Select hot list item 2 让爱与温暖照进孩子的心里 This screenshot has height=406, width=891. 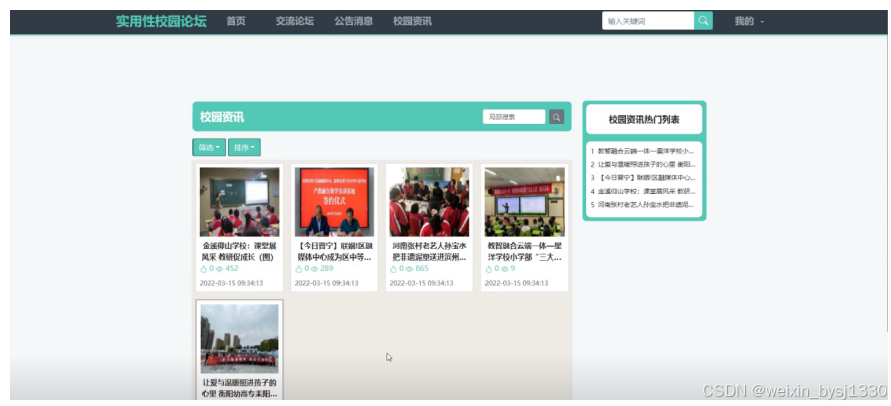point(643,164)
